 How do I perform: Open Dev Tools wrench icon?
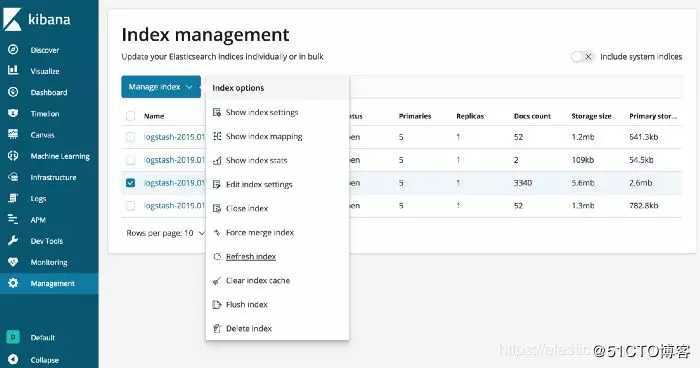tap(13, 241)
